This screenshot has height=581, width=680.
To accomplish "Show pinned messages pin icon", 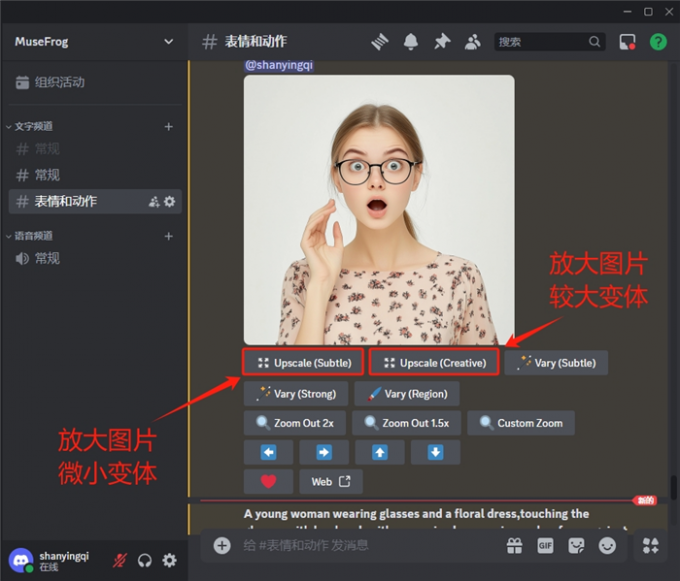I will click(x=442, y=42).
